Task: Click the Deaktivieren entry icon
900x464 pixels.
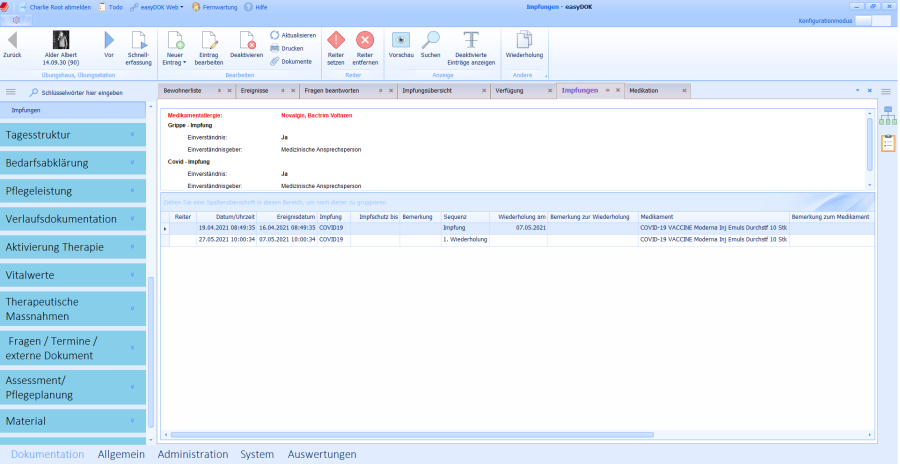Action: click(246, 41)
